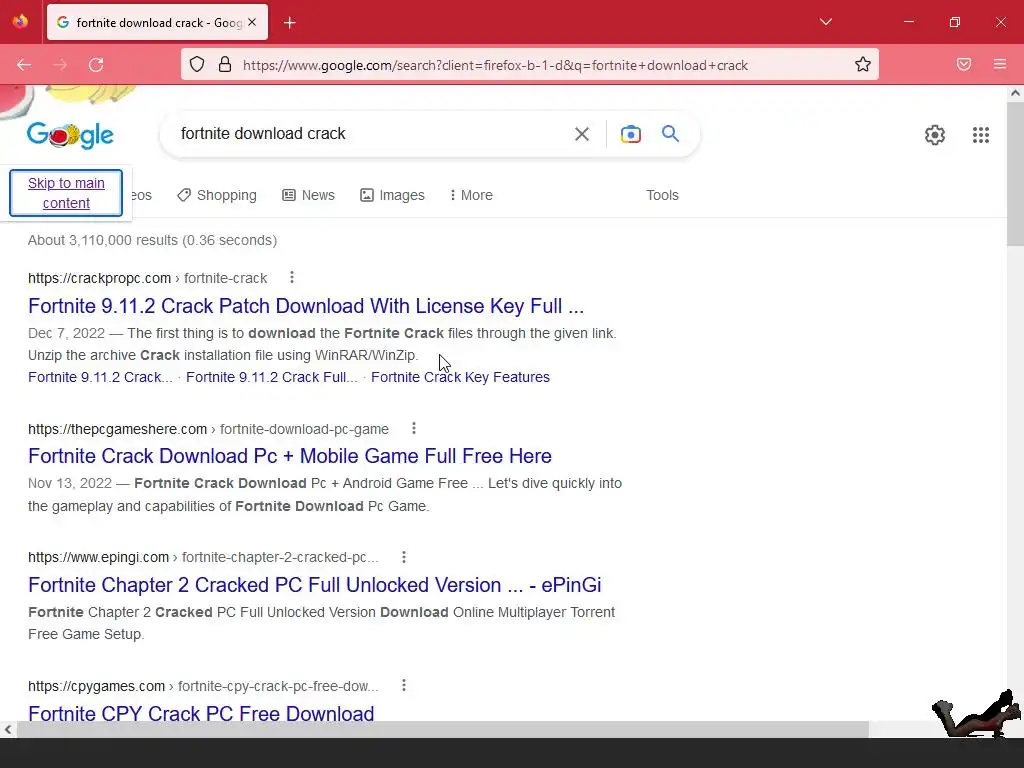Expand the More search filters
1024x768 pixels.
(471, 195)
